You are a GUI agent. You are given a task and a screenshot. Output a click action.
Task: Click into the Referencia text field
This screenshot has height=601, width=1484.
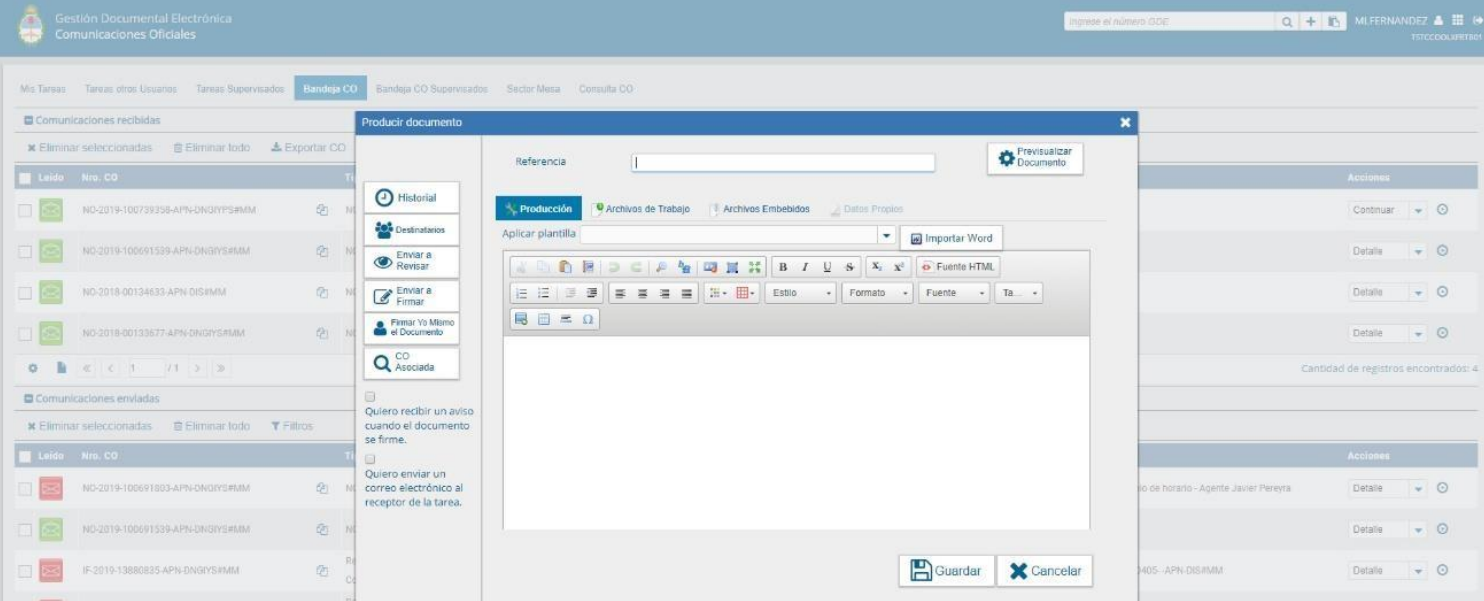782,162
